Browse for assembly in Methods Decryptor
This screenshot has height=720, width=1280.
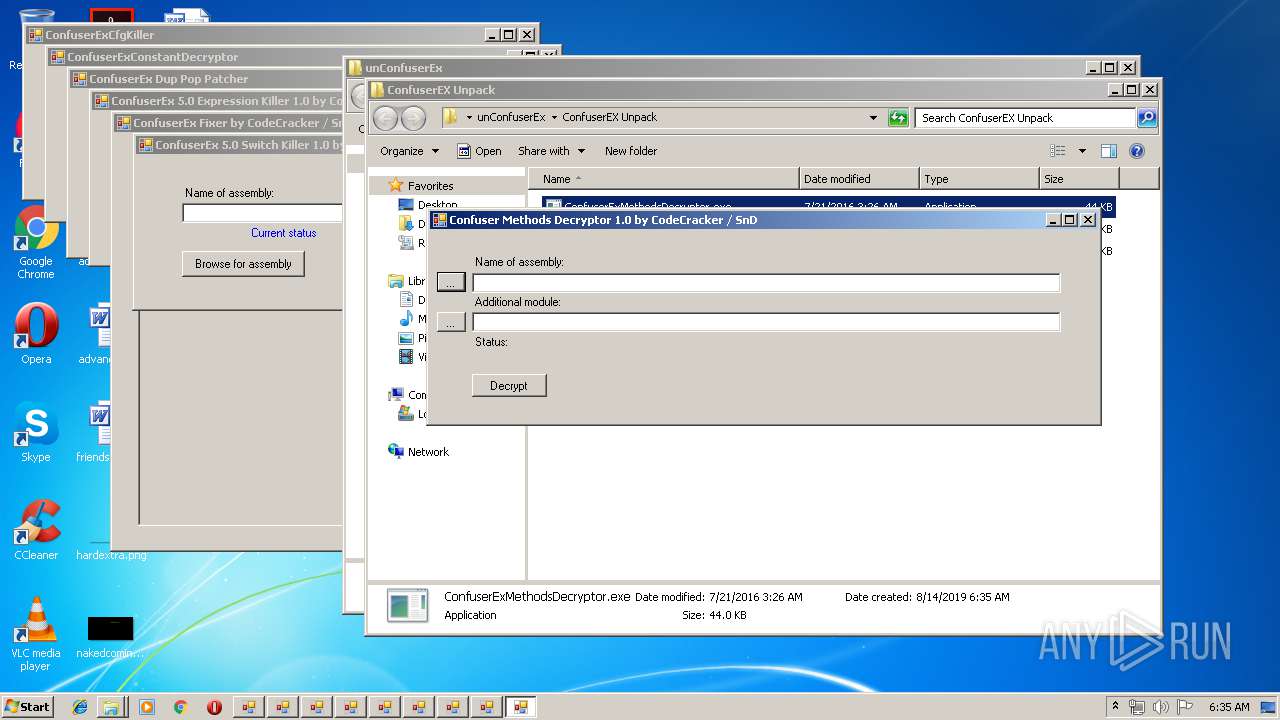click(451, 283)
